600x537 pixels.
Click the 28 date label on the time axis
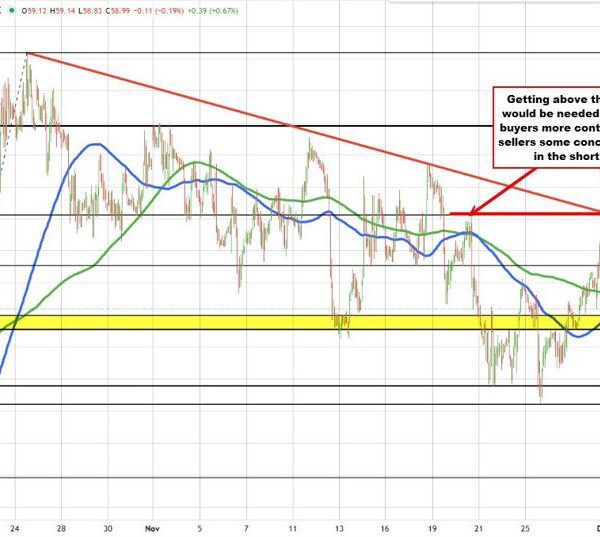[61, 526]
